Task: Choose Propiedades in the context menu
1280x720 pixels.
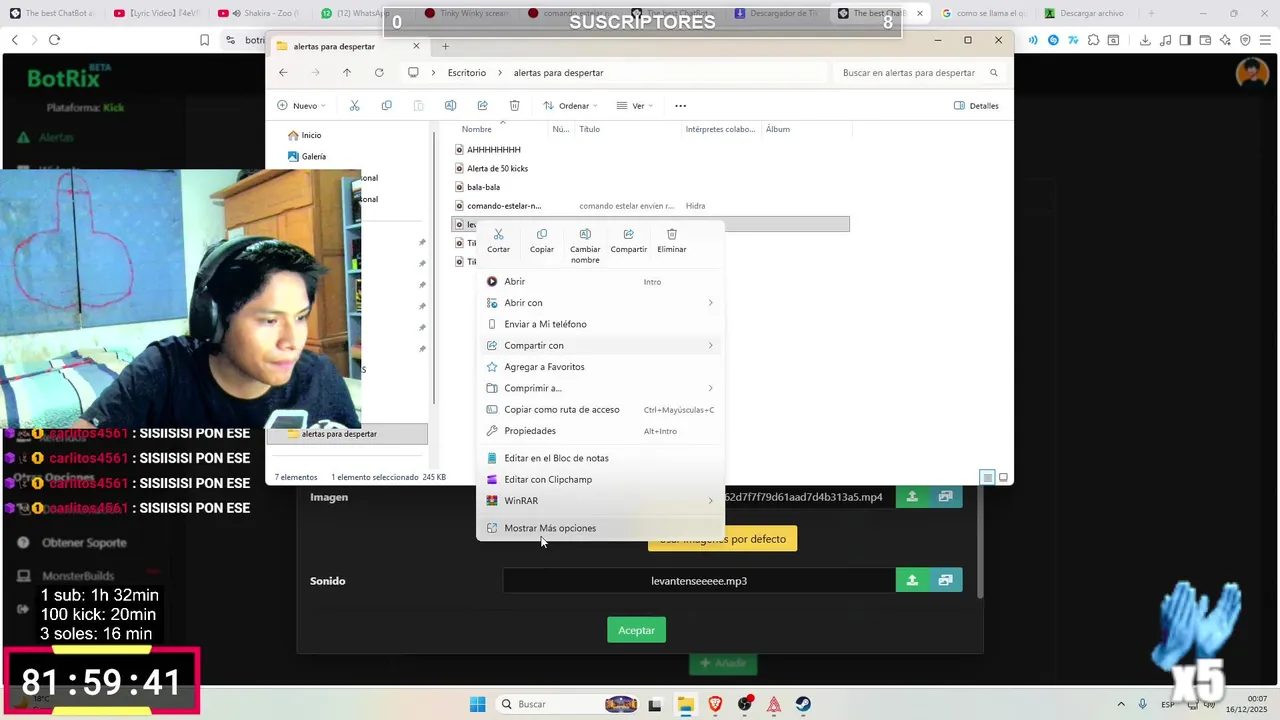Action: coord(600,431)
